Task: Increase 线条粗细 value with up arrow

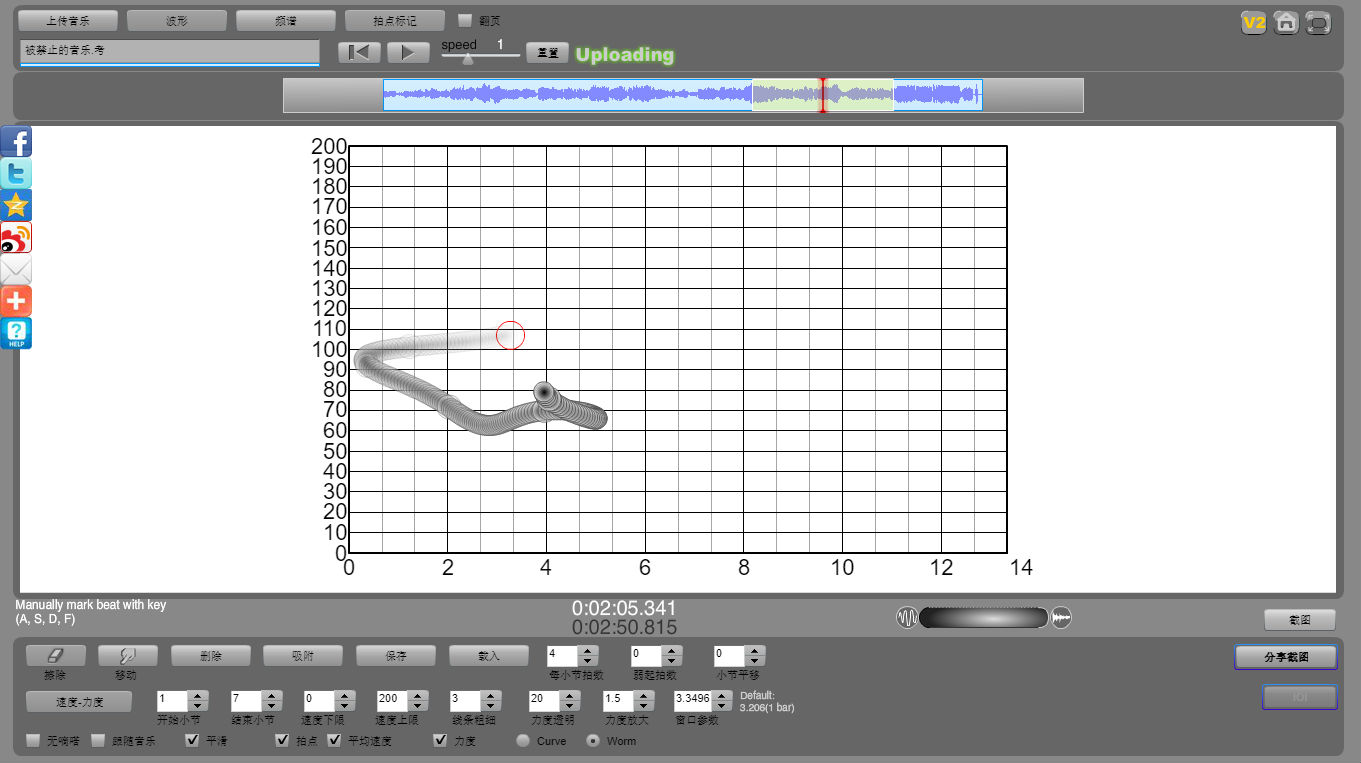Action: (x=491, y=695)
